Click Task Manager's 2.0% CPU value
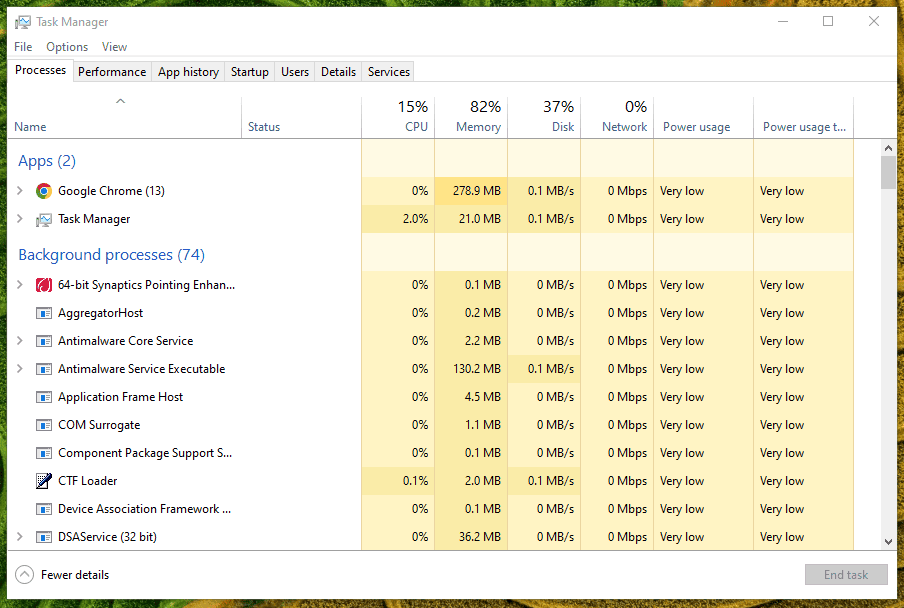 point(398,219)
